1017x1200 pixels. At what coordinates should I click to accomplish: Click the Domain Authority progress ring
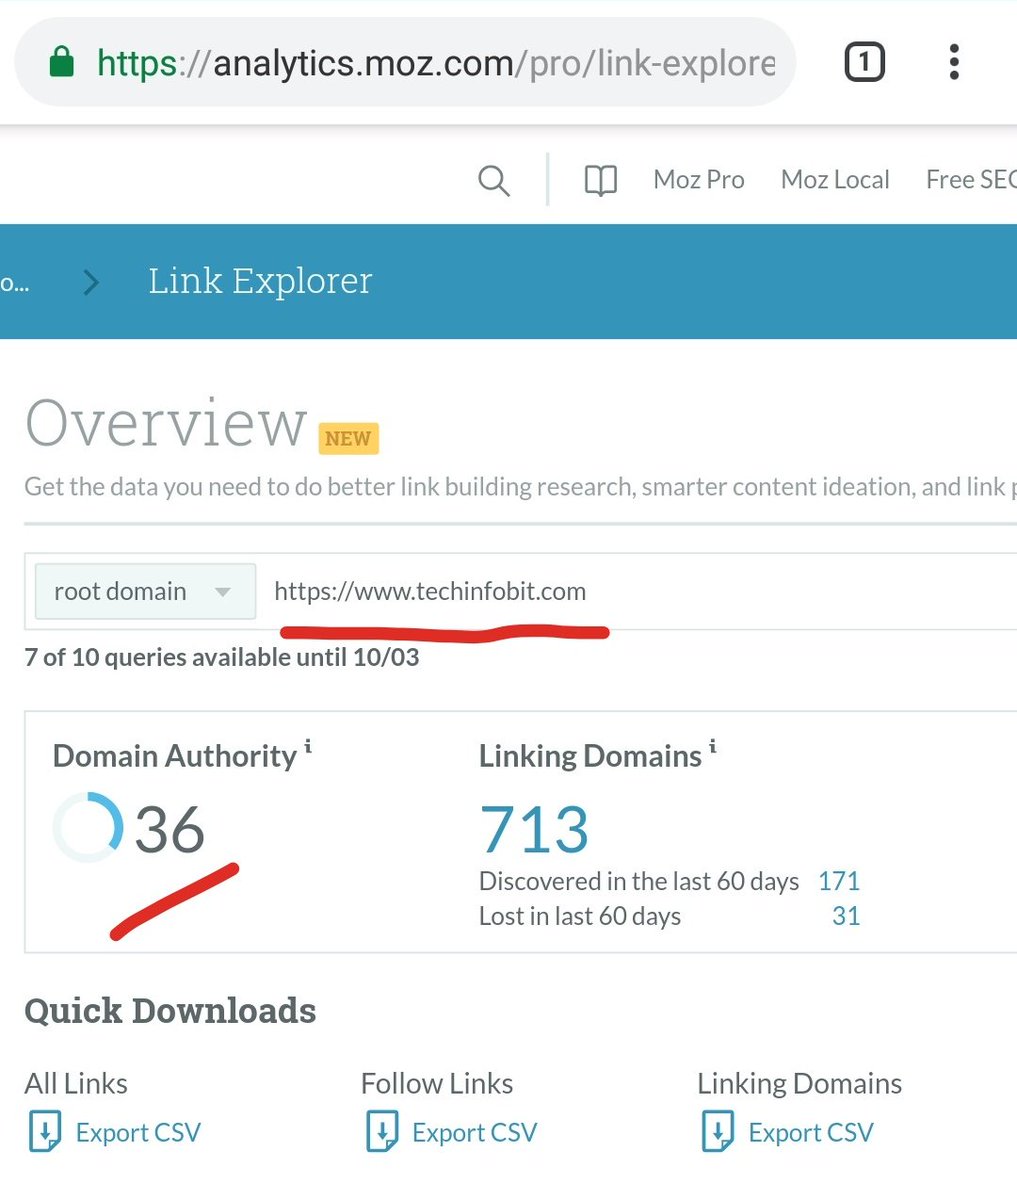pyautogui.click(x=86, y=827)
